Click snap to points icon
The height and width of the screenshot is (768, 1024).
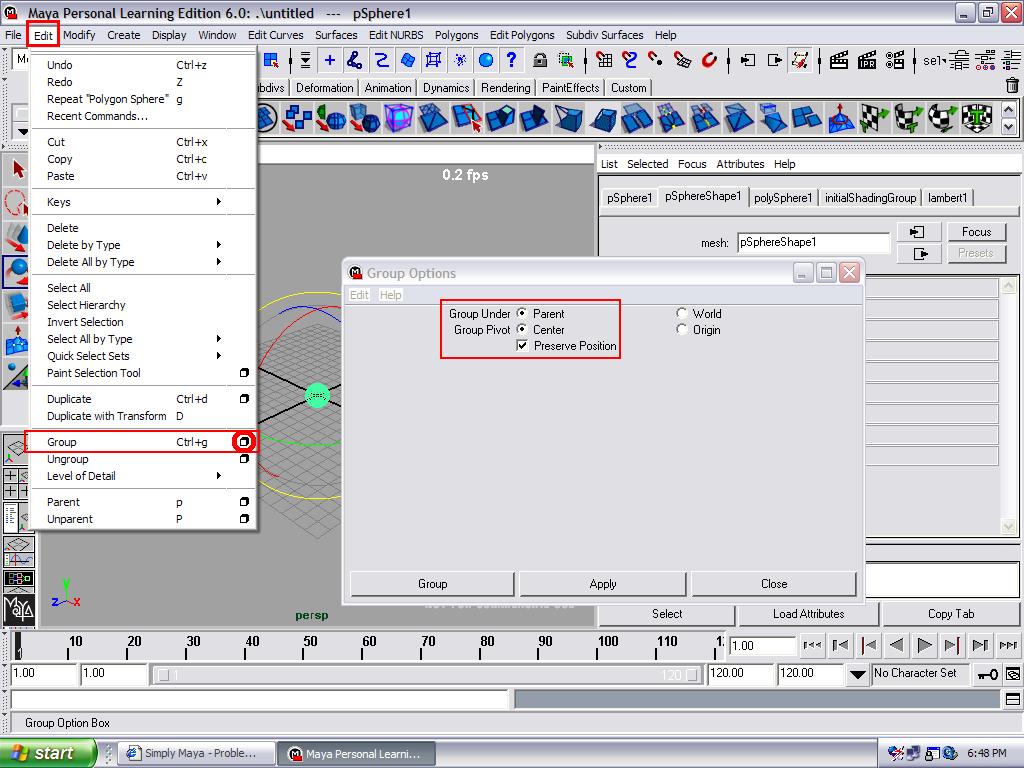point(655,61)
